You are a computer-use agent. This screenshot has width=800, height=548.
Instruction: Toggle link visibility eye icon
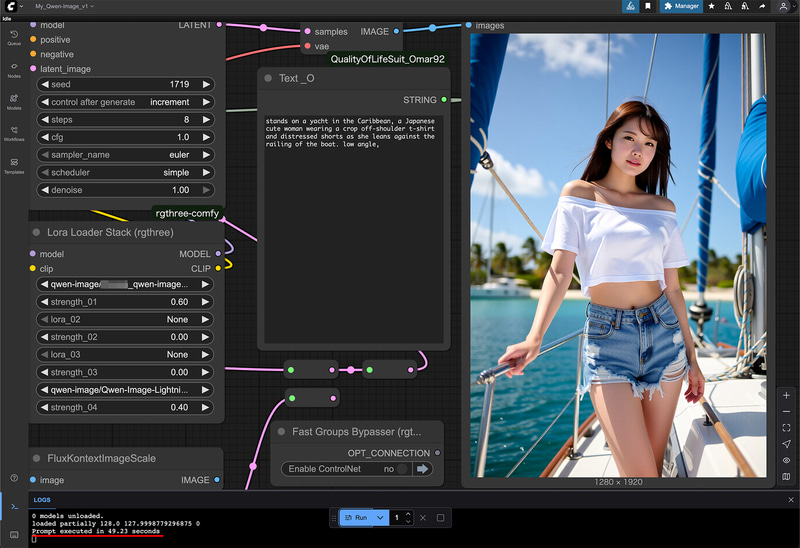point(787,460)
